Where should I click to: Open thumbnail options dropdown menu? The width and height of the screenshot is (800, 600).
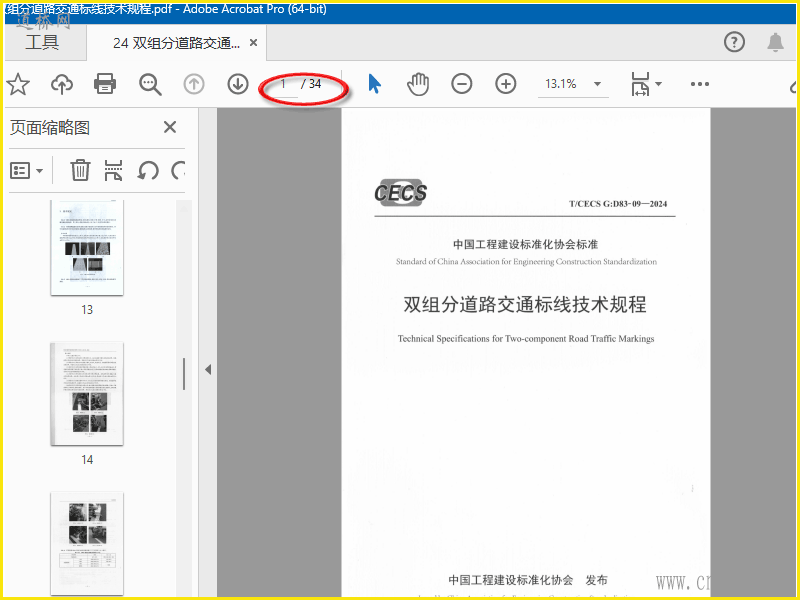point(27,170)
